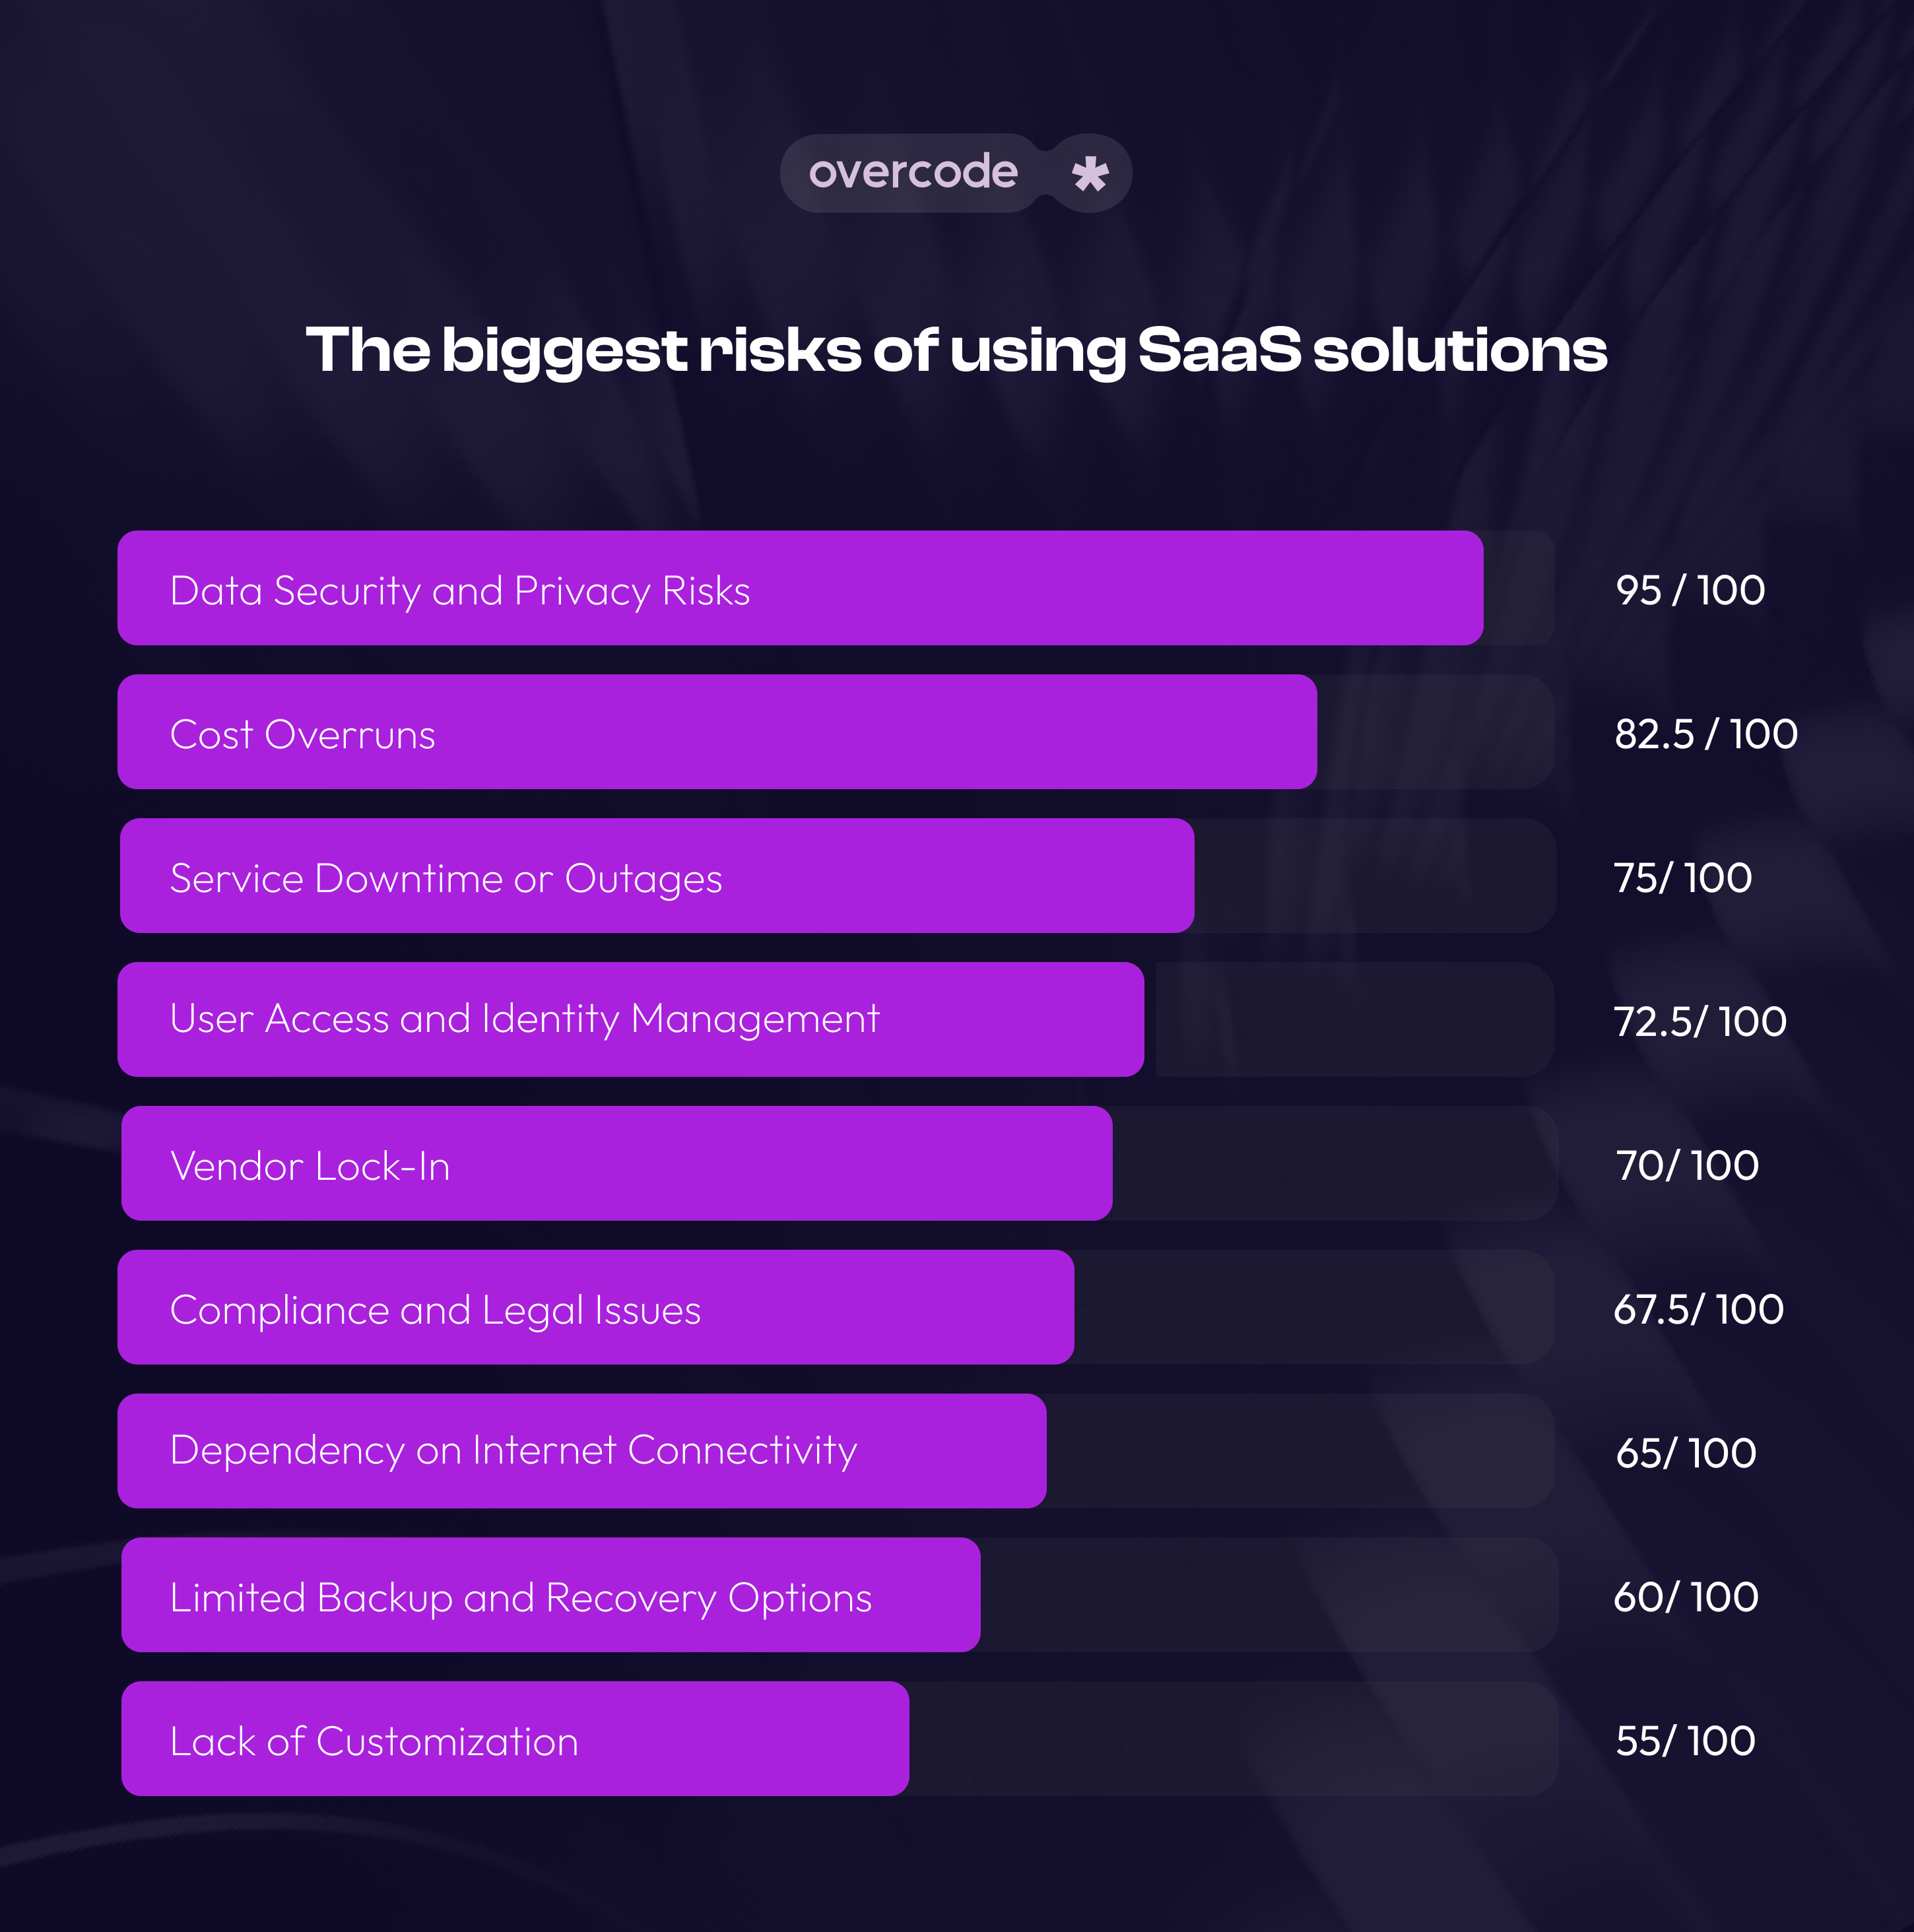Click the 55/ 100 score value
1914x1932 pixels.
(x=1686, y=1742)
